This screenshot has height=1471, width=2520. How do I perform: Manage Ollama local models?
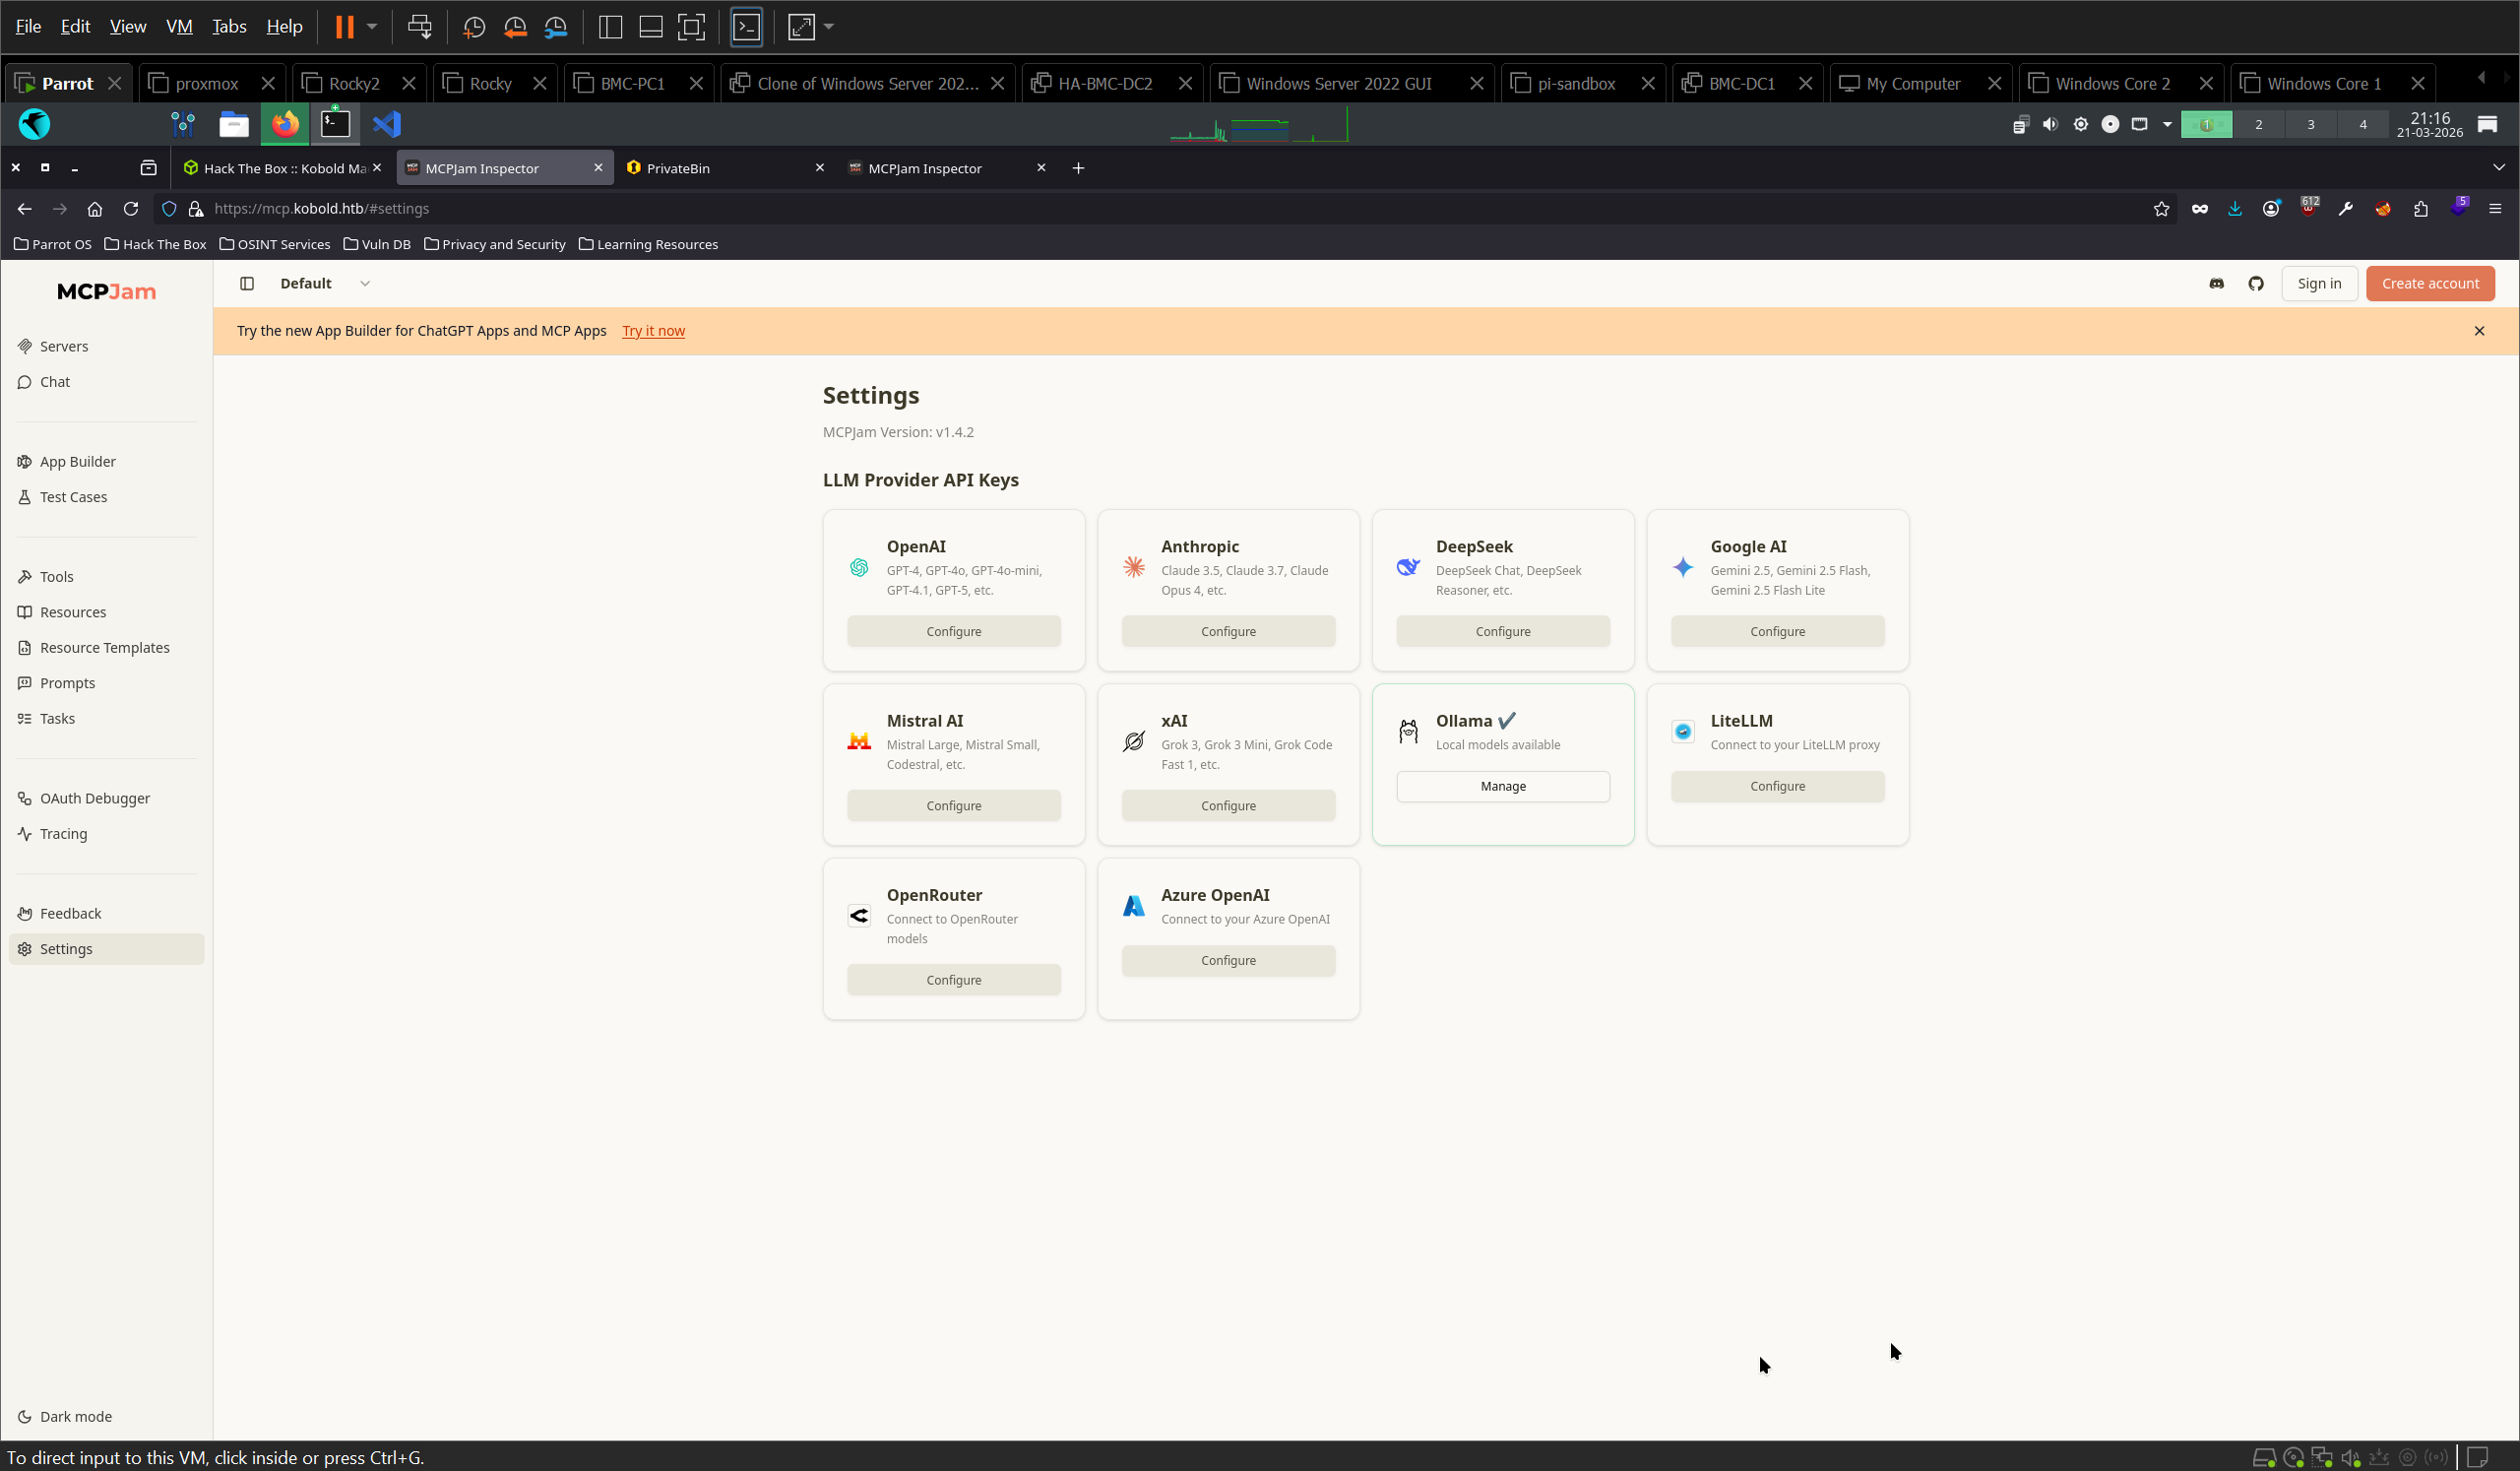[x=1502, y=787]
